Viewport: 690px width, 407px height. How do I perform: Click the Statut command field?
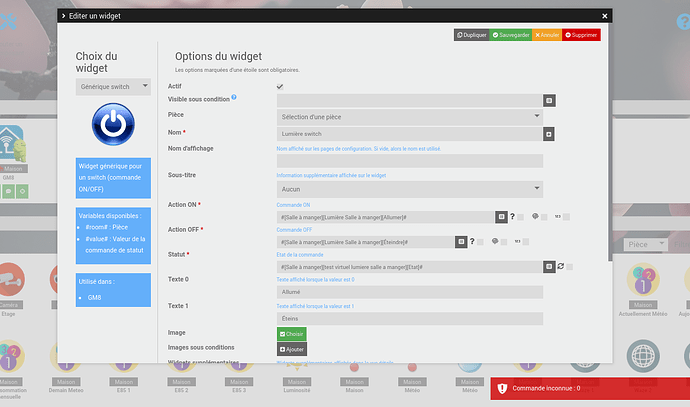(x=409, y=267)
